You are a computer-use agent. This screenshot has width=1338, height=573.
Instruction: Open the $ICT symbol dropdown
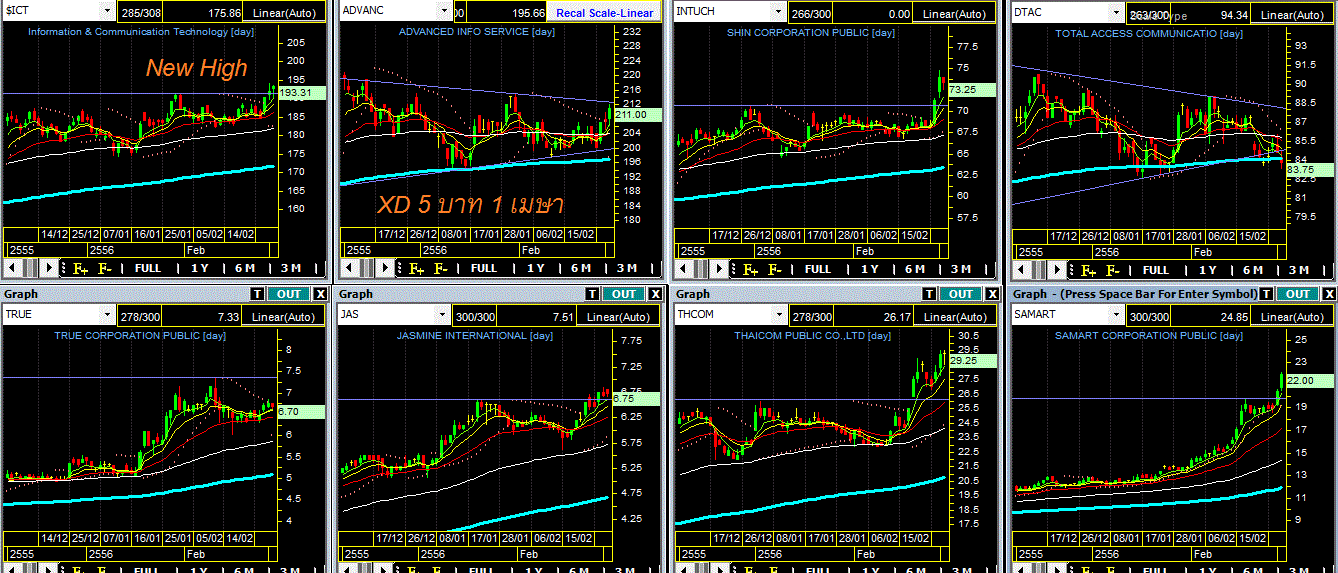107,11
